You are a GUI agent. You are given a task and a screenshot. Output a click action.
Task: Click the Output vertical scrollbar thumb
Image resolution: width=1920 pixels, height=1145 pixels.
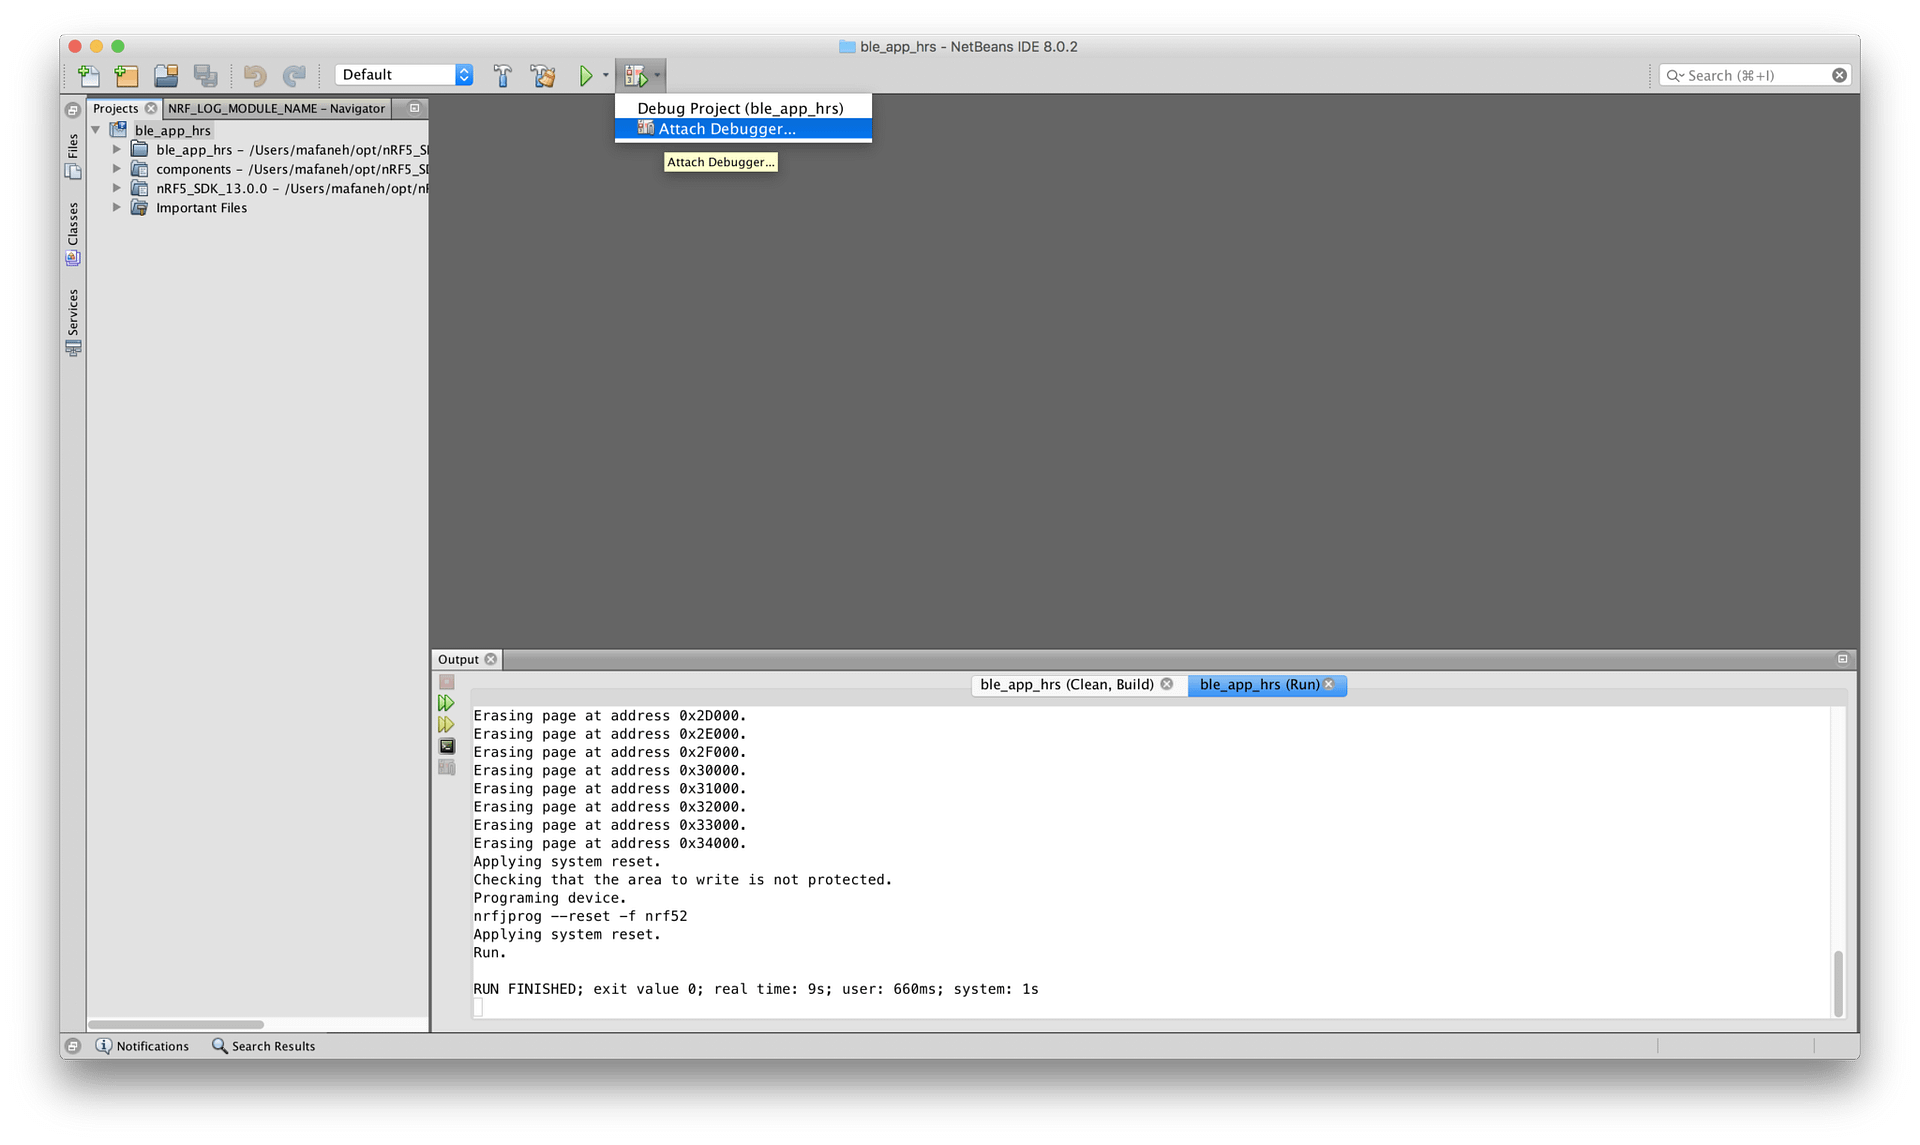(x=1838, y=982)
